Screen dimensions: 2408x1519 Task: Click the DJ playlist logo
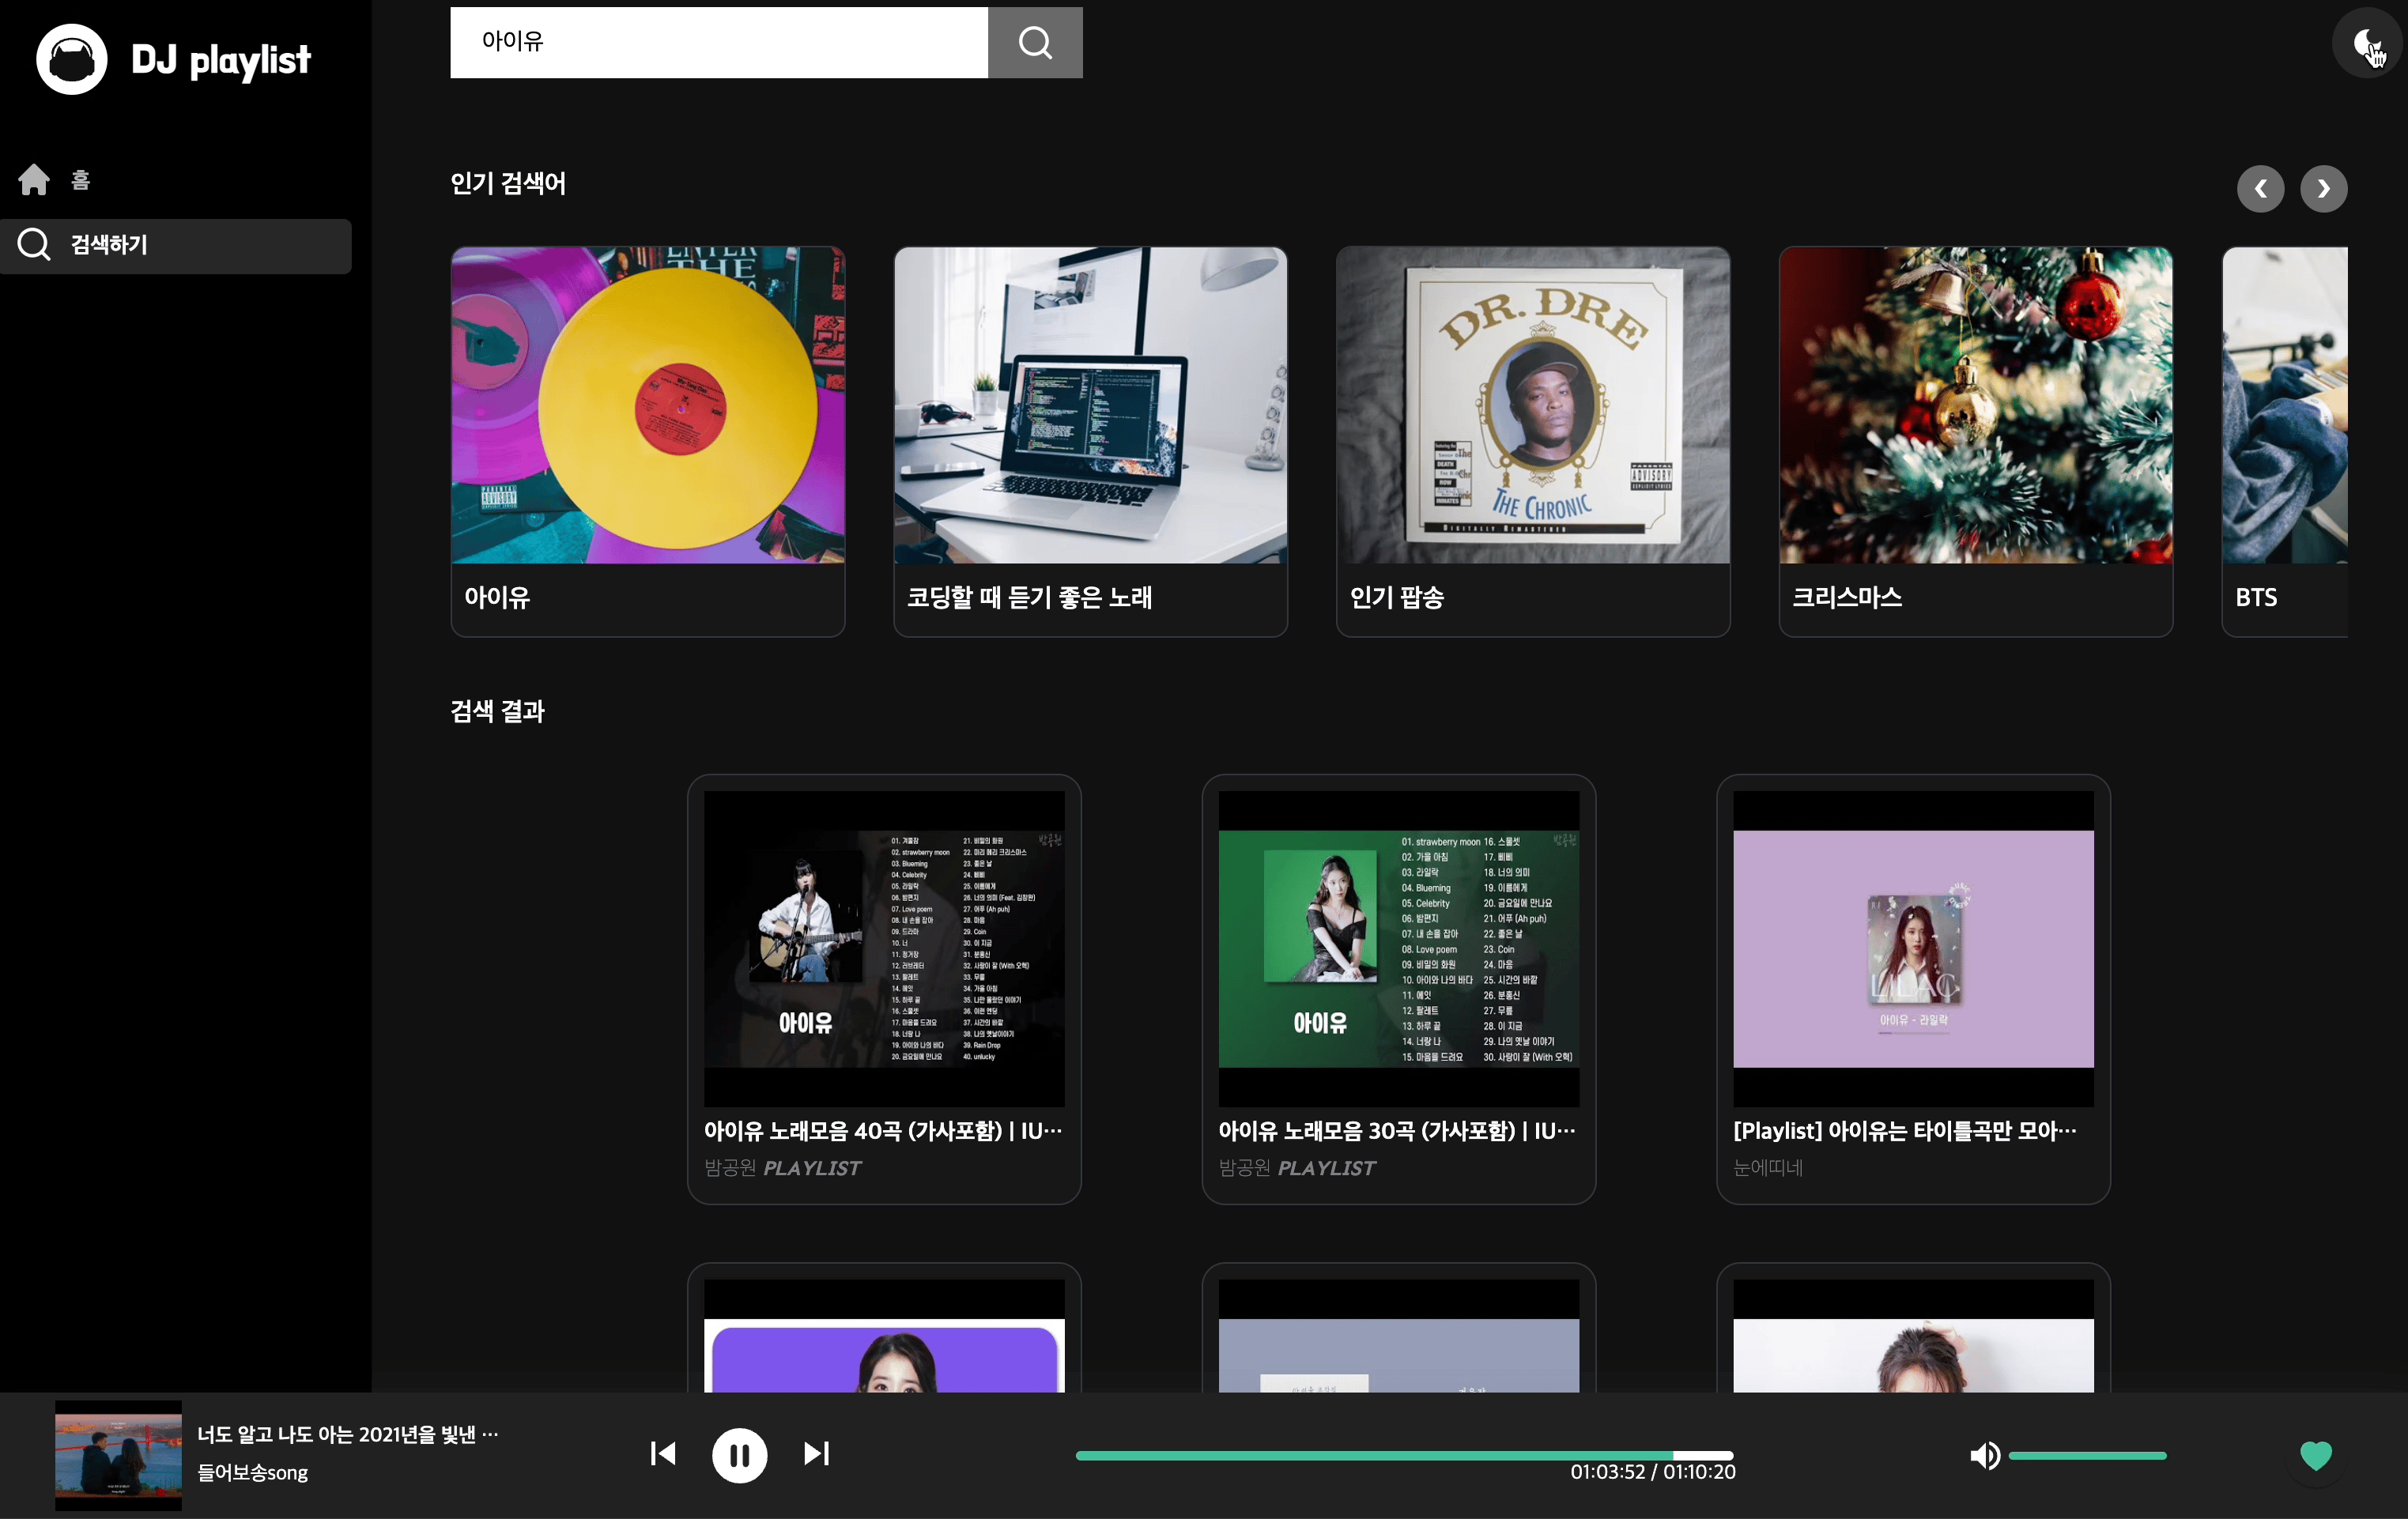point(174,60)
